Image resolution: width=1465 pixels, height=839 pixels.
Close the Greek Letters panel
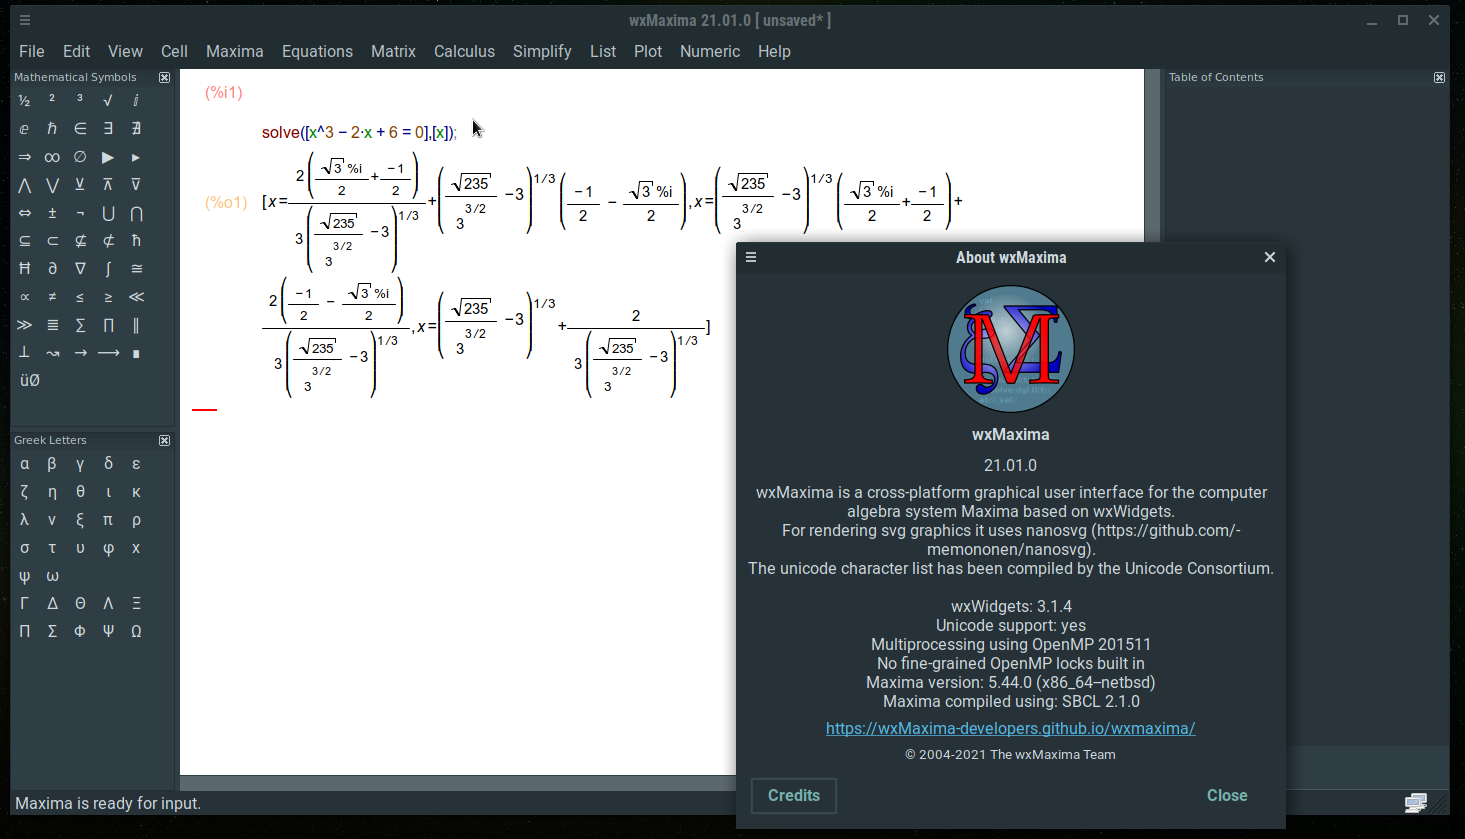pyautogui.click(x=165, y=440)
